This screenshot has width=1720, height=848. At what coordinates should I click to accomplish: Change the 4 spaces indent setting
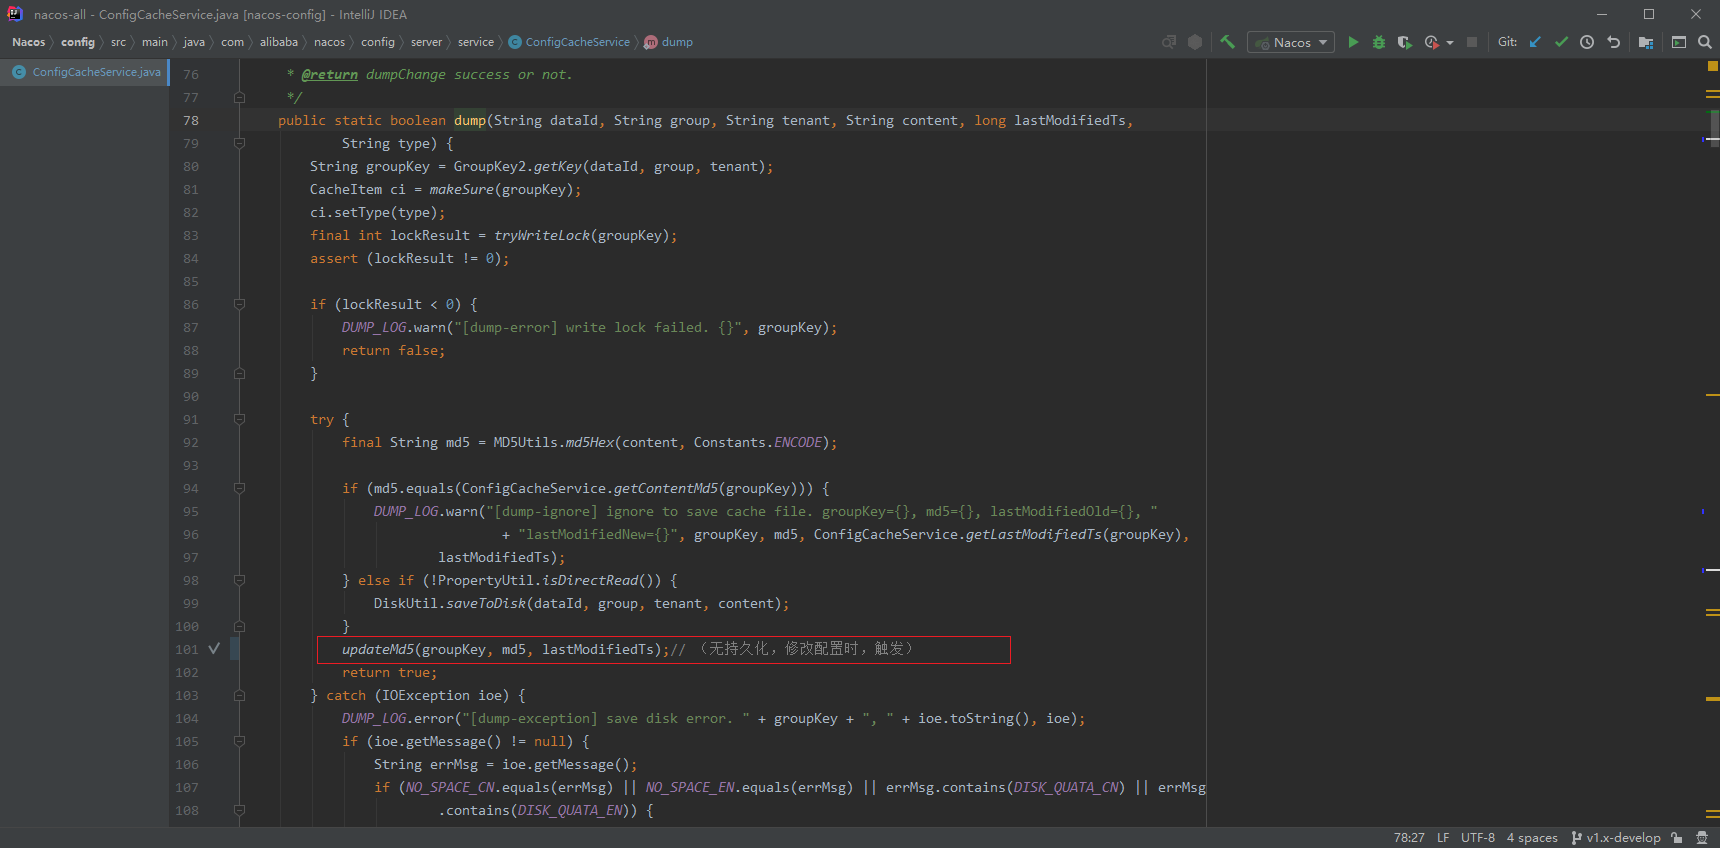(x=1532, y=838)
